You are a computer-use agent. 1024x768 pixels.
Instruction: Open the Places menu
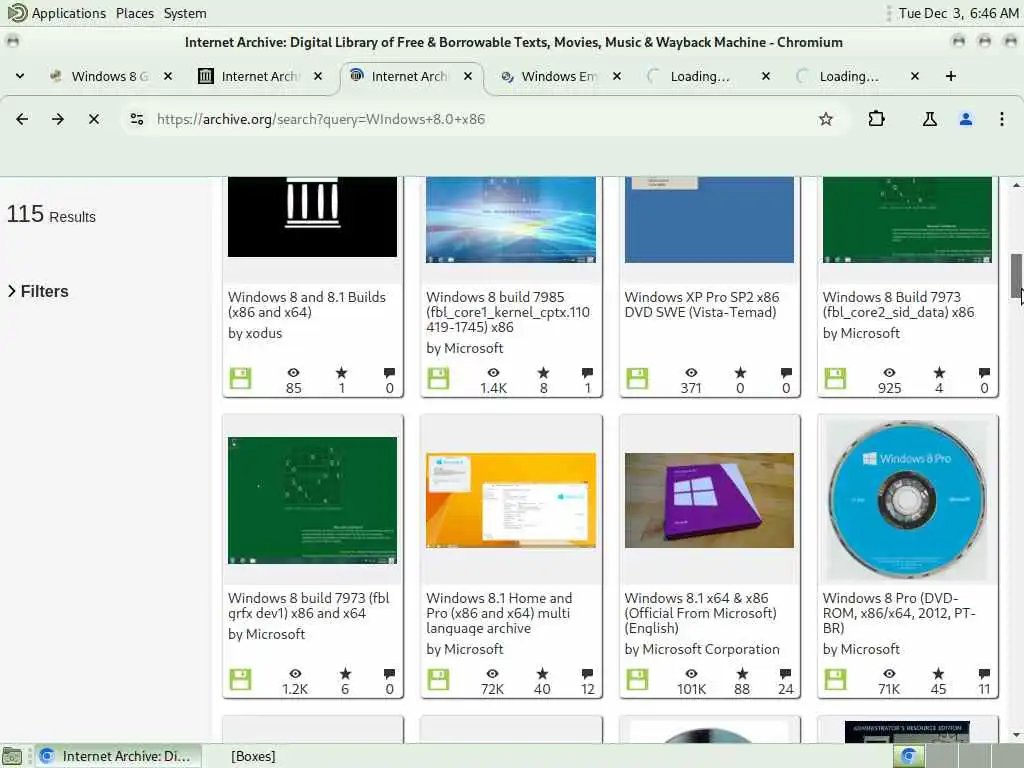click(x=135, y=13)
